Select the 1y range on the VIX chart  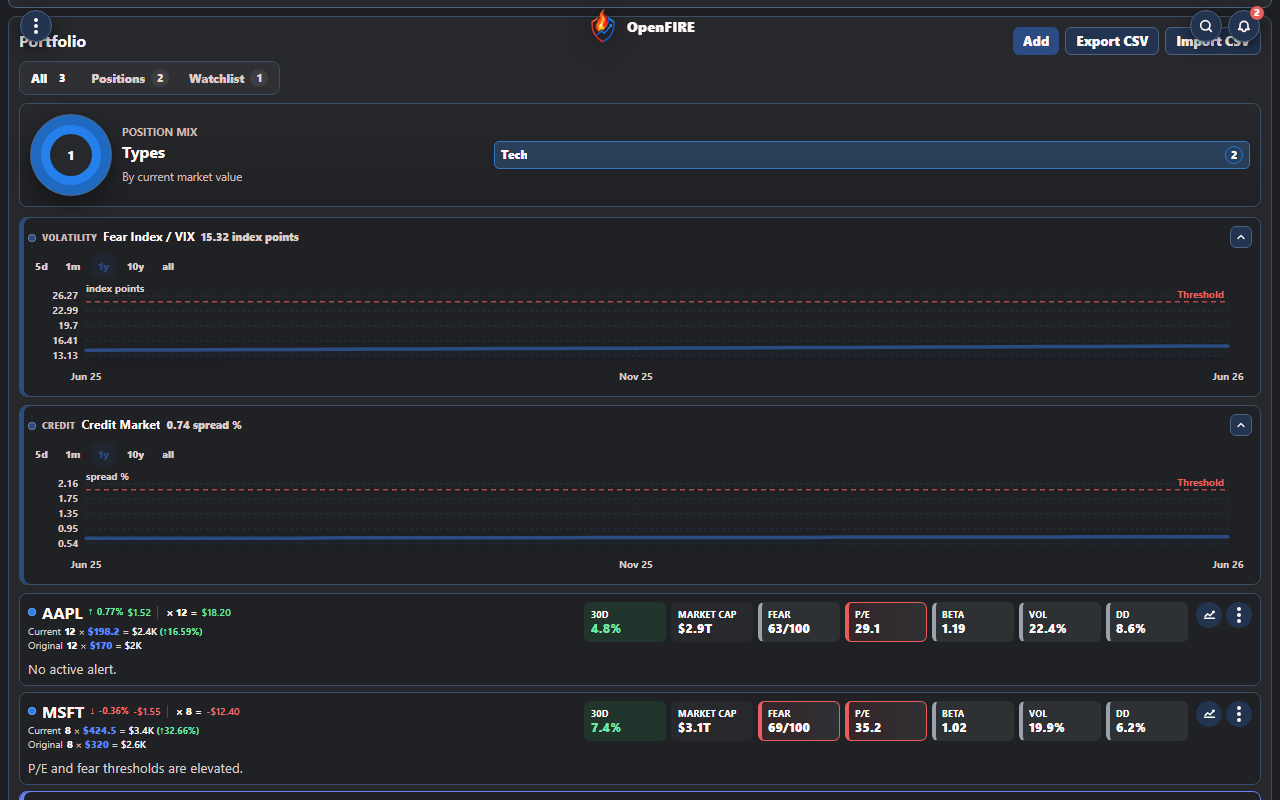tap(103, 267)
